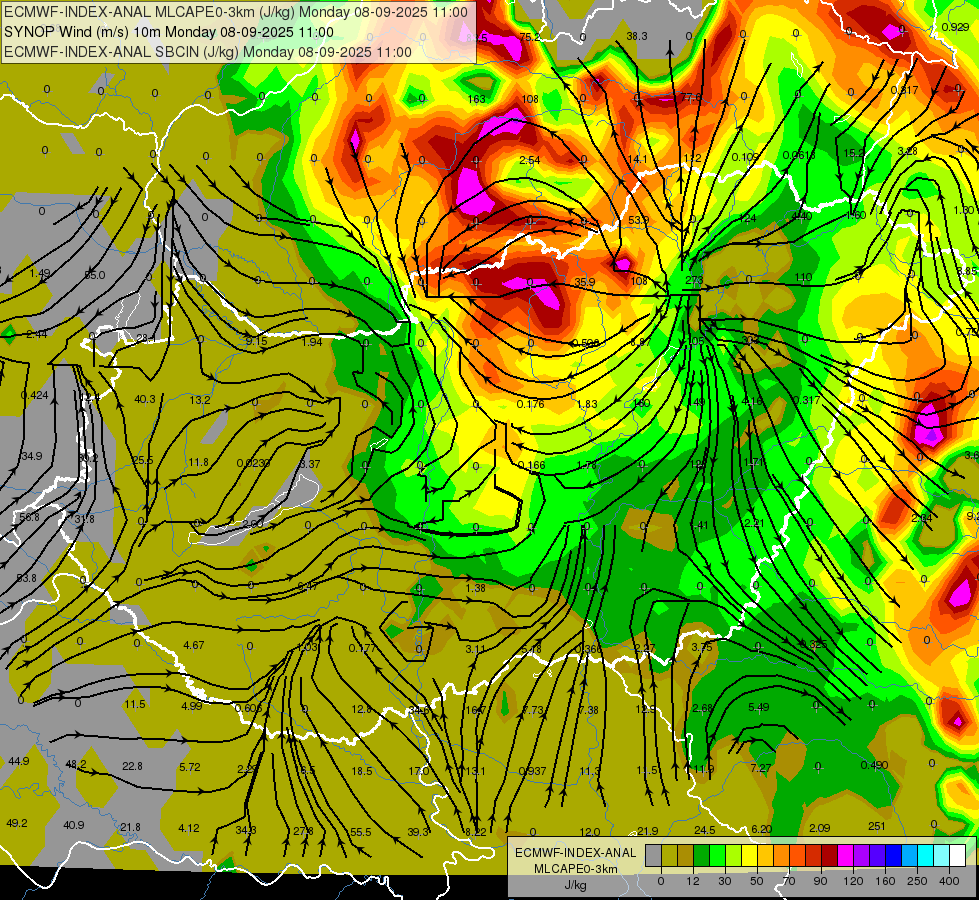Click the map value 55.5
Viewport: 979px width, 900px height.
pos(361,832)
